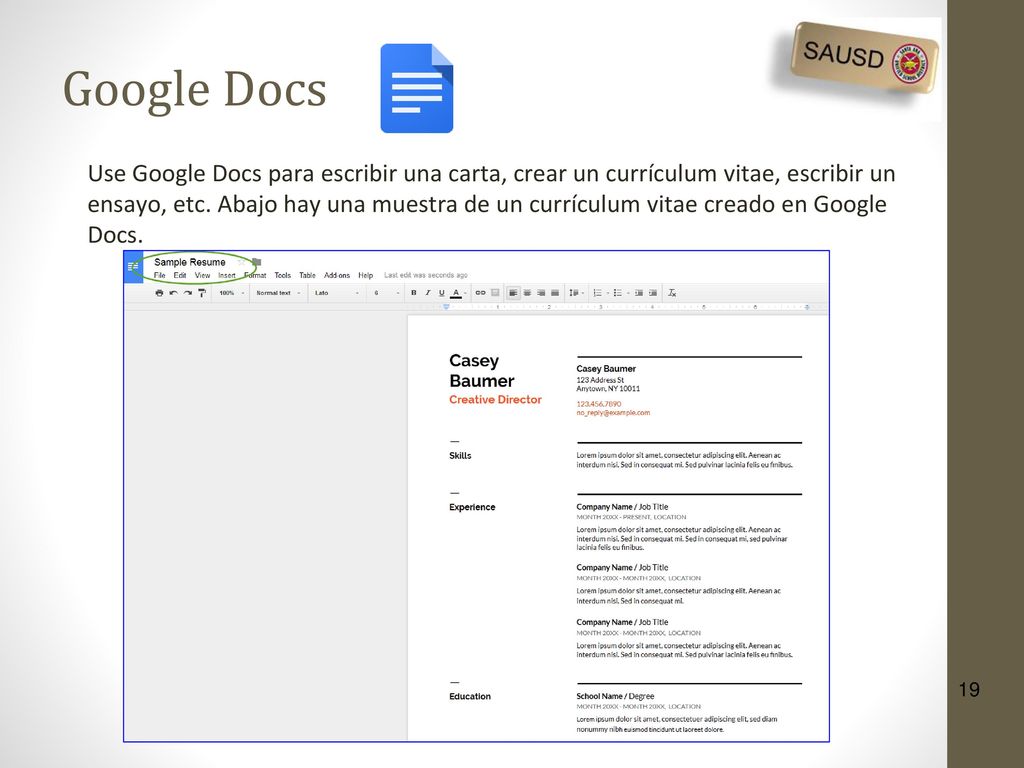The image size is (1024, 768).
Task: Click the left indent marker on ruler
Action: [447, 306]
